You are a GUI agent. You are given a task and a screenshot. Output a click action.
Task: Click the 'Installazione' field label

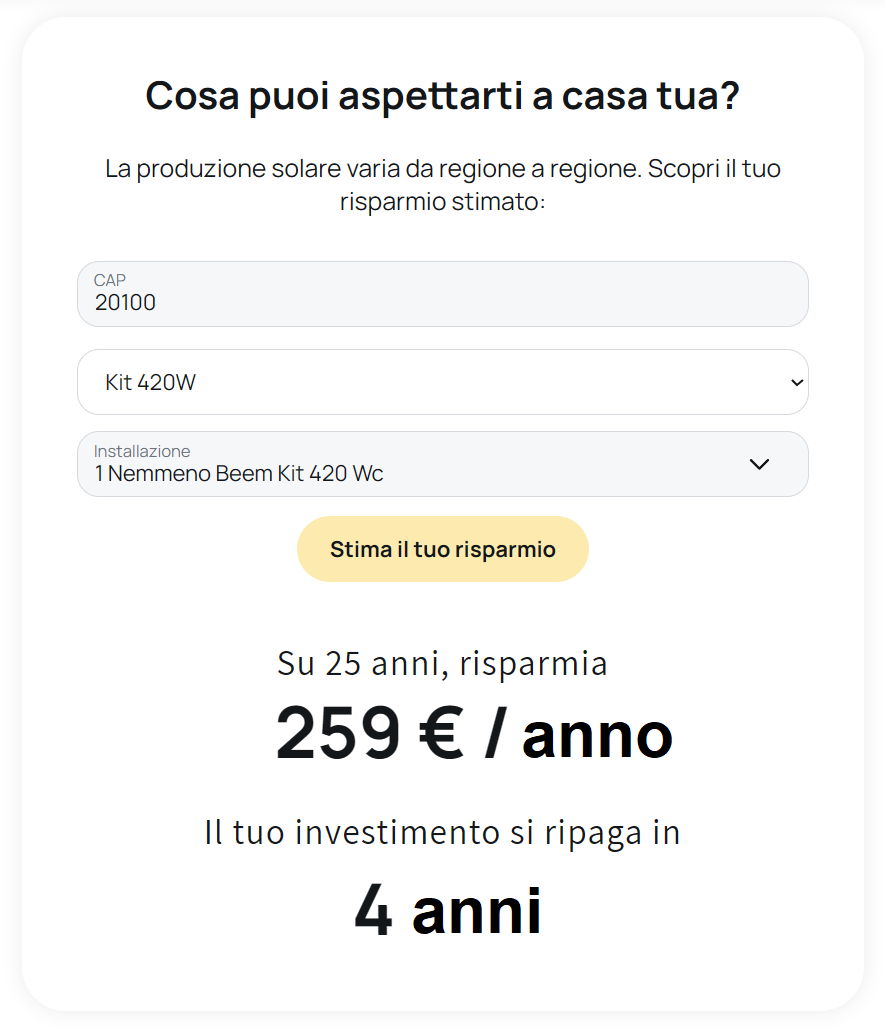pos(142,451)
